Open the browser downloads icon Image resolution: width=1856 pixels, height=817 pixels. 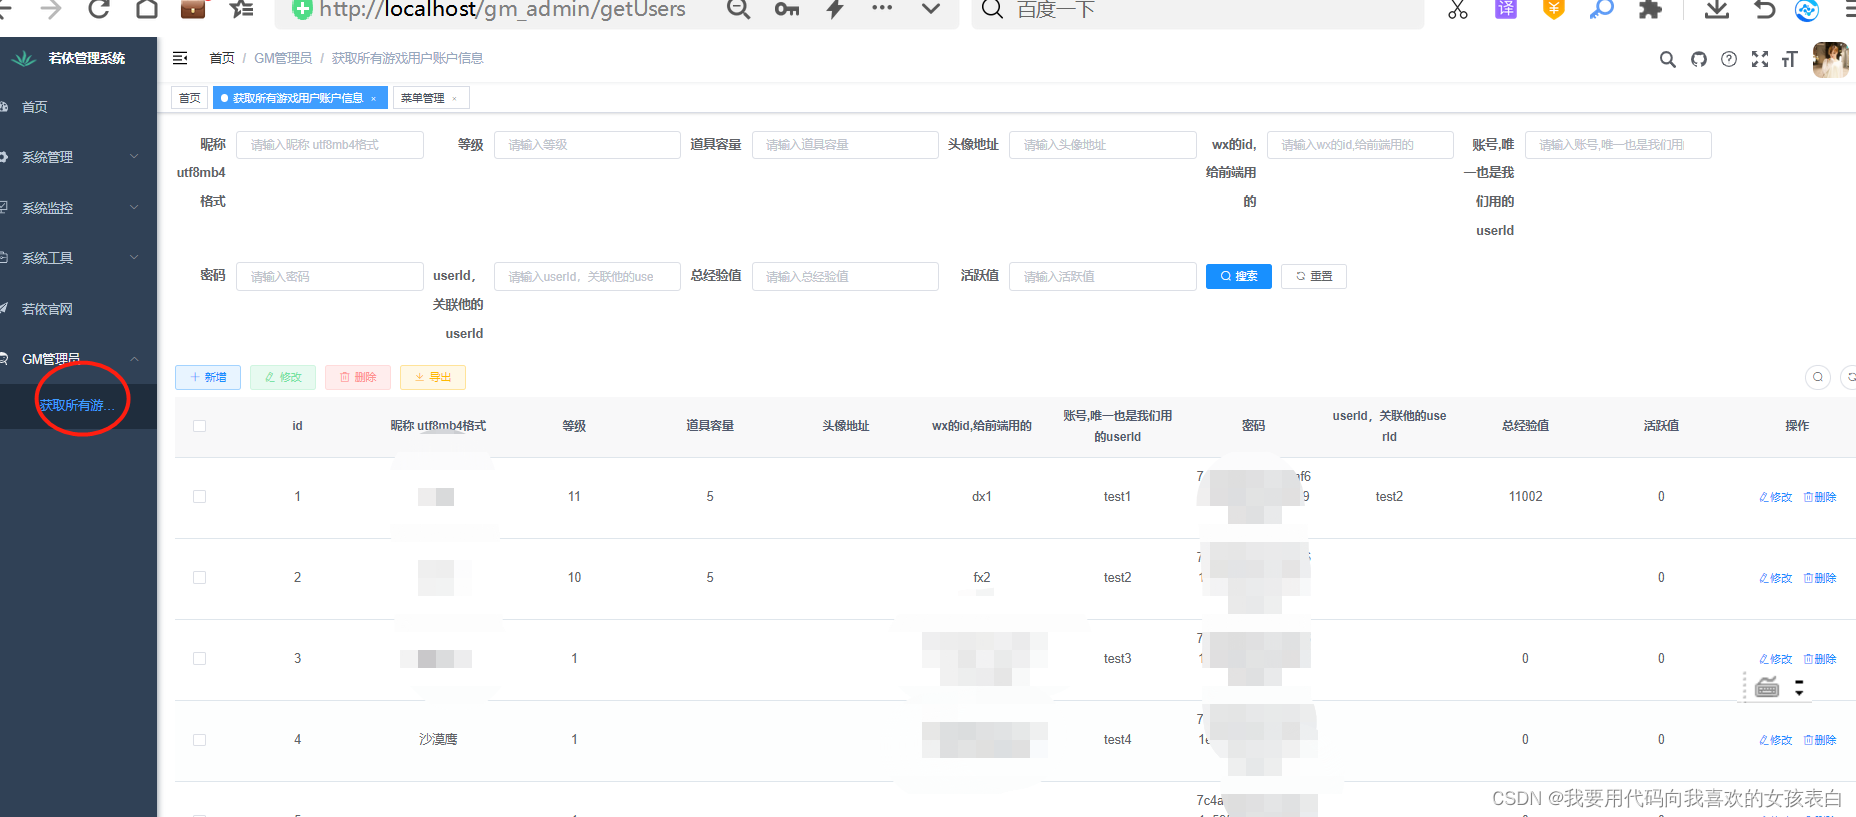(1717, 9)
